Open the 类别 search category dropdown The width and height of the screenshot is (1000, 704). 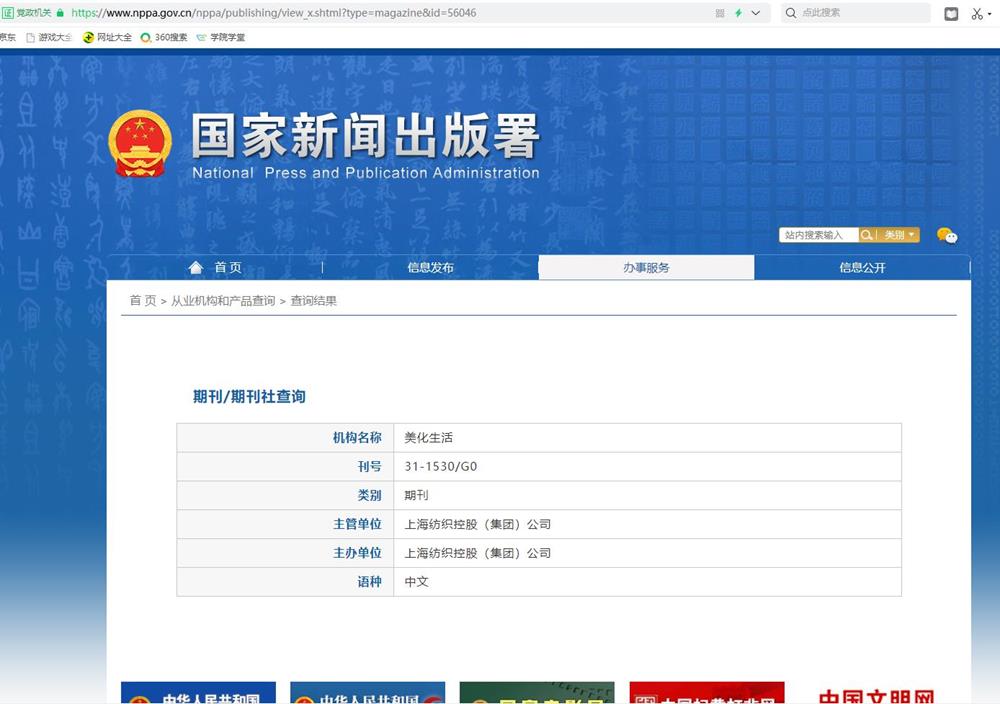[x=899, y=235]
